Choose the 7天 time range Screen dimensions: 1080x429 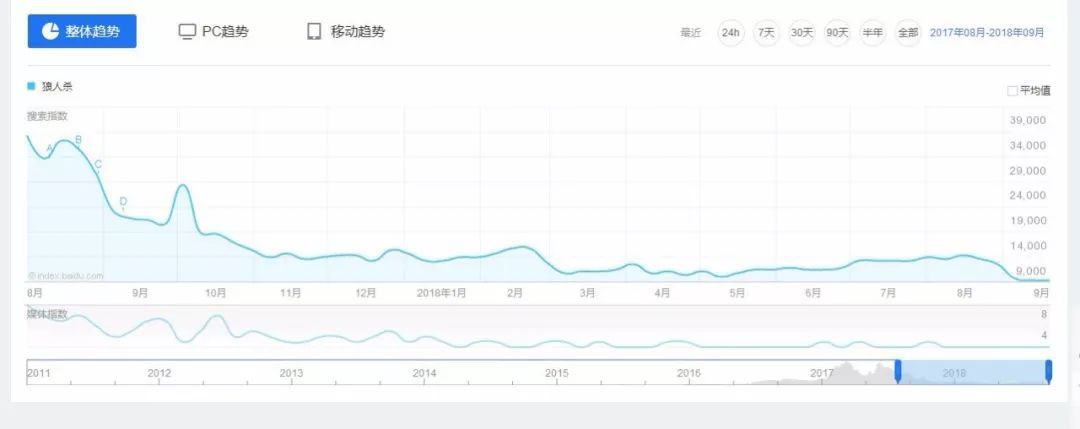(x=766, y=32)
